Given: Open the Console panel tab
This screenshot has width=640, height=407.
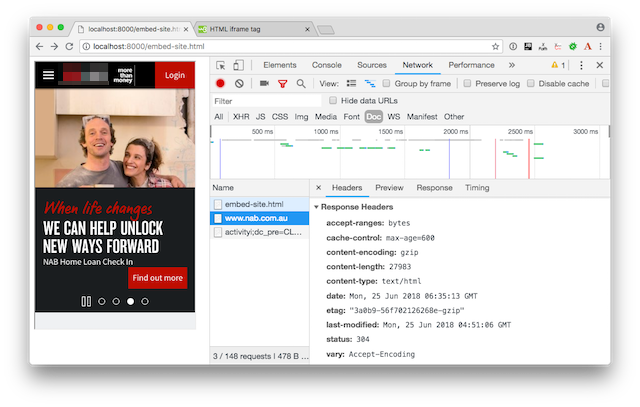Looking at the screenshot, I should pyautogui.click(x=327, y=65).
